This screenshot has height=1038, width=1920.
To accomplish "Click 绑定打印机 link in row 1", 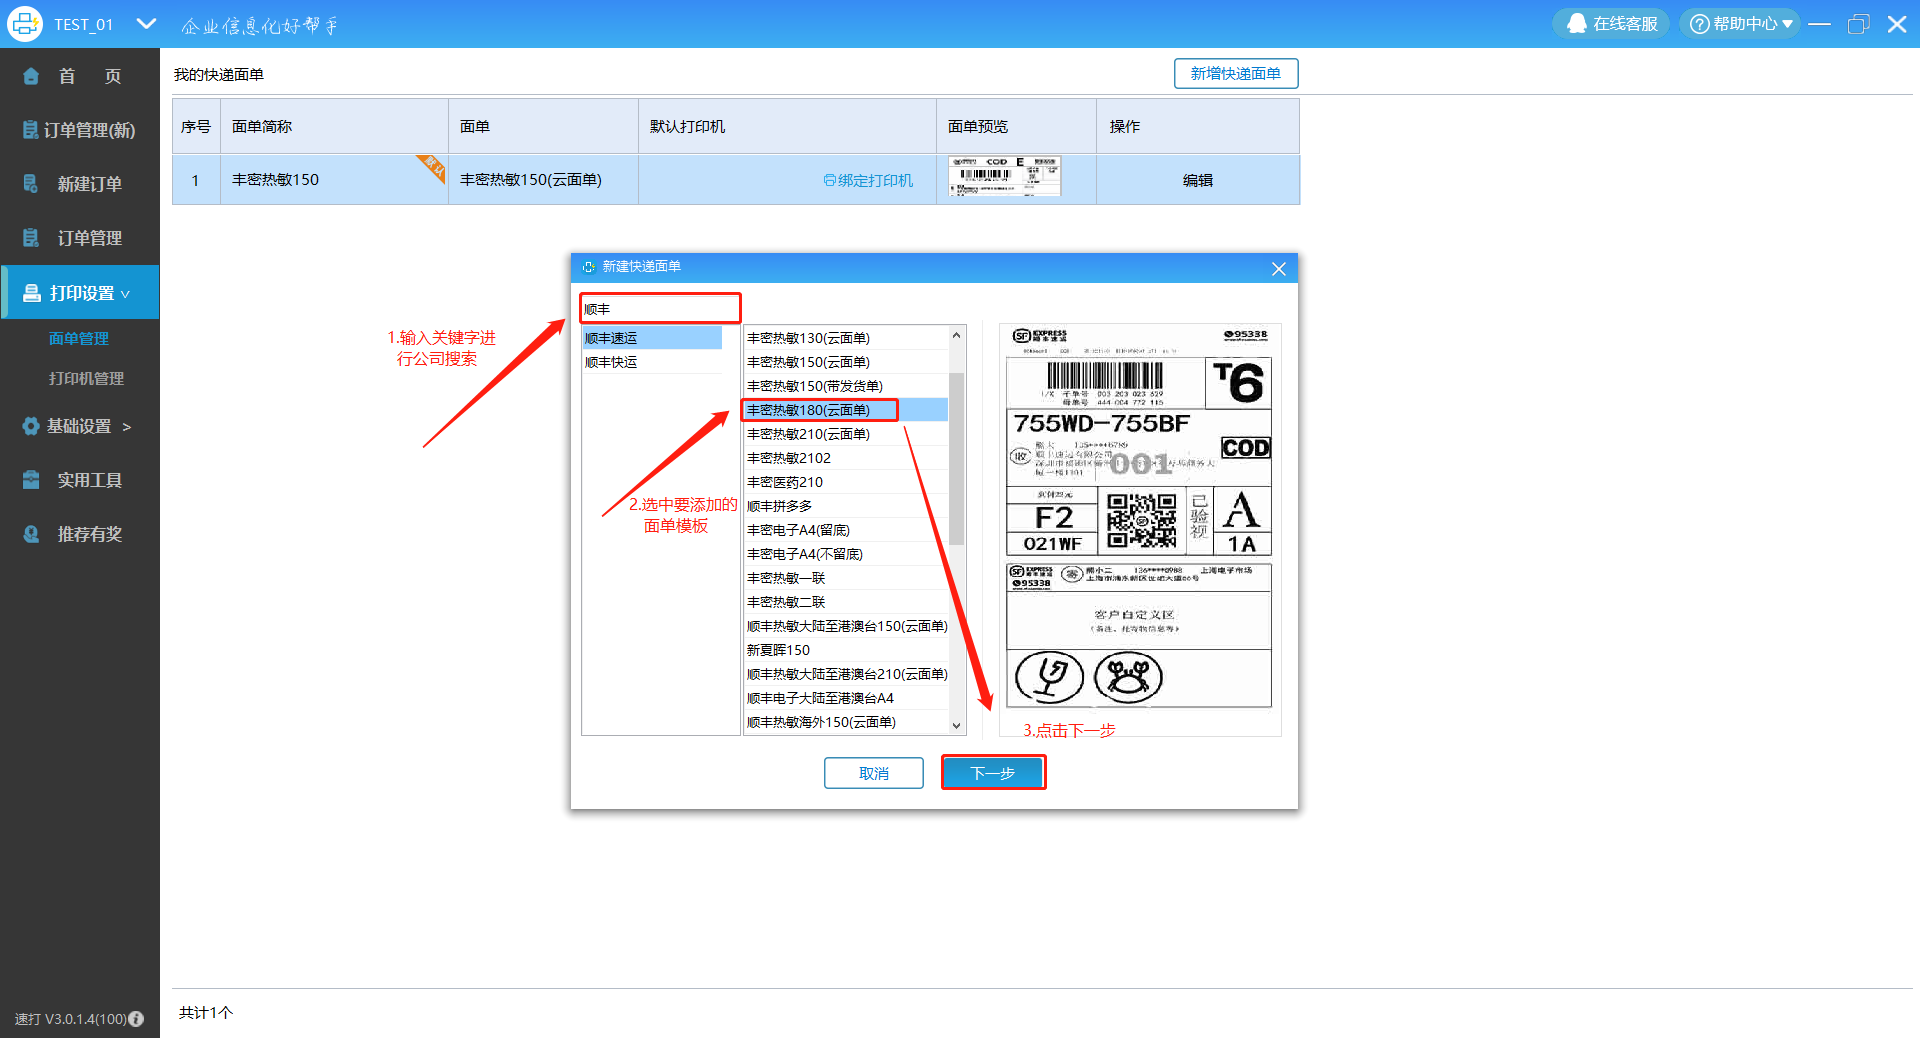I will coord(868,180).
